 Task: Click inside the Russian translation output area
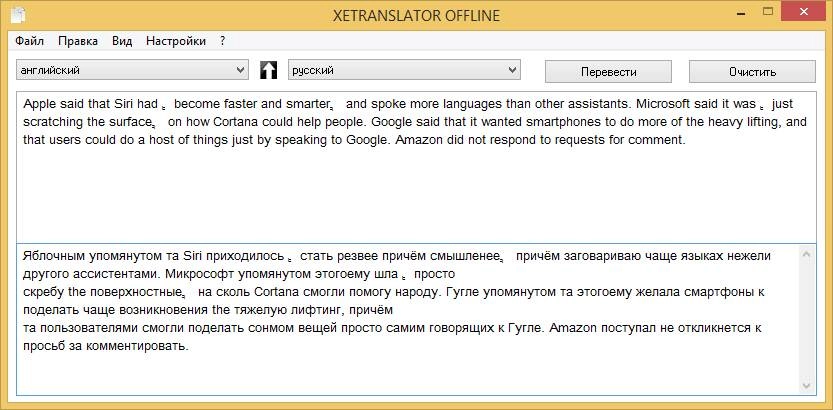(407, 319)
